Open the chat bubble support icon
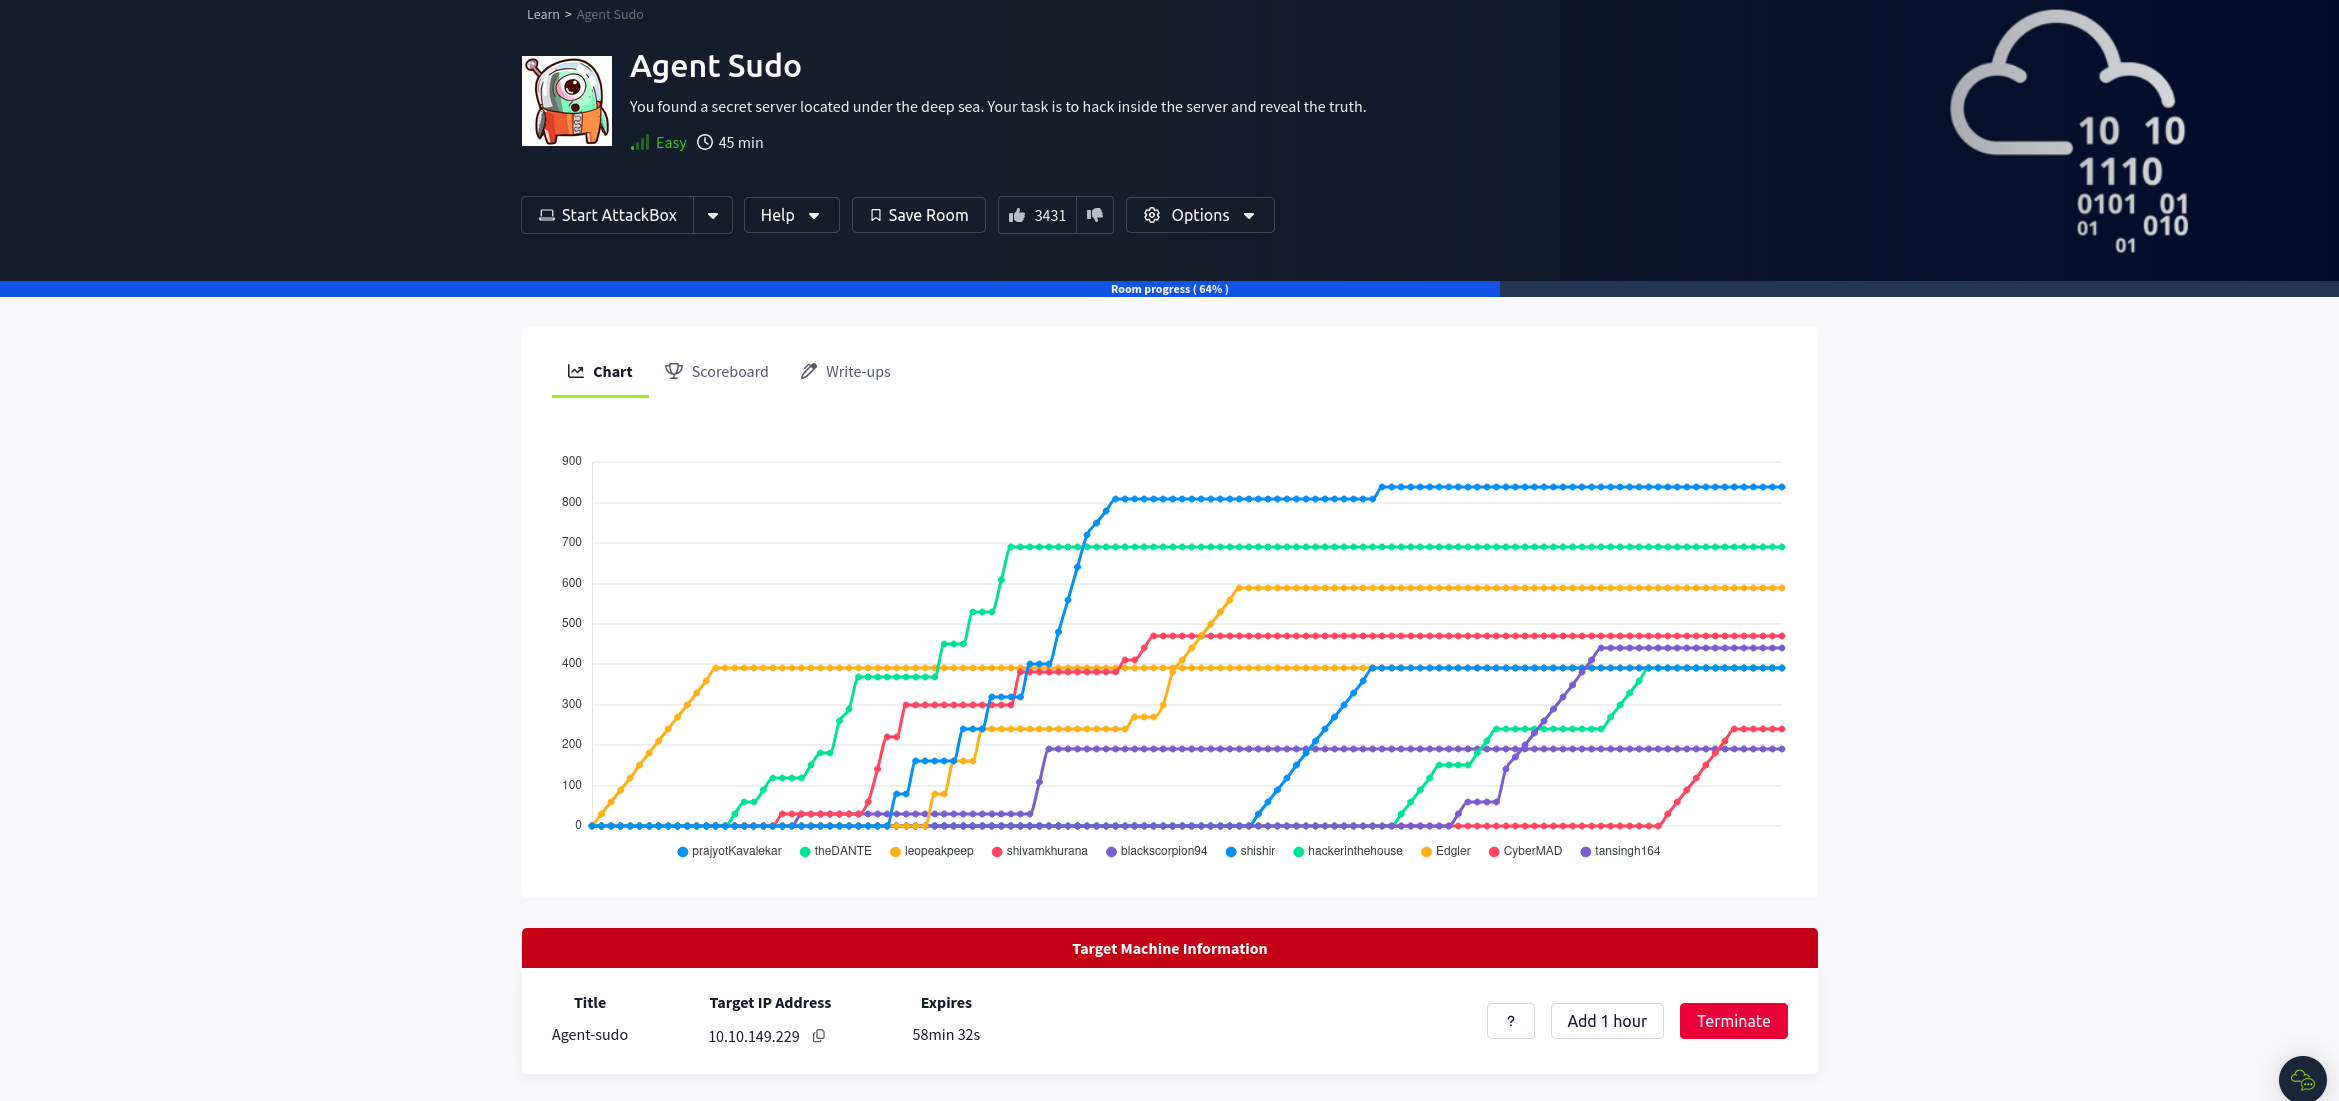This screenshot has width=2339, height=1101. point(2302,1079)
